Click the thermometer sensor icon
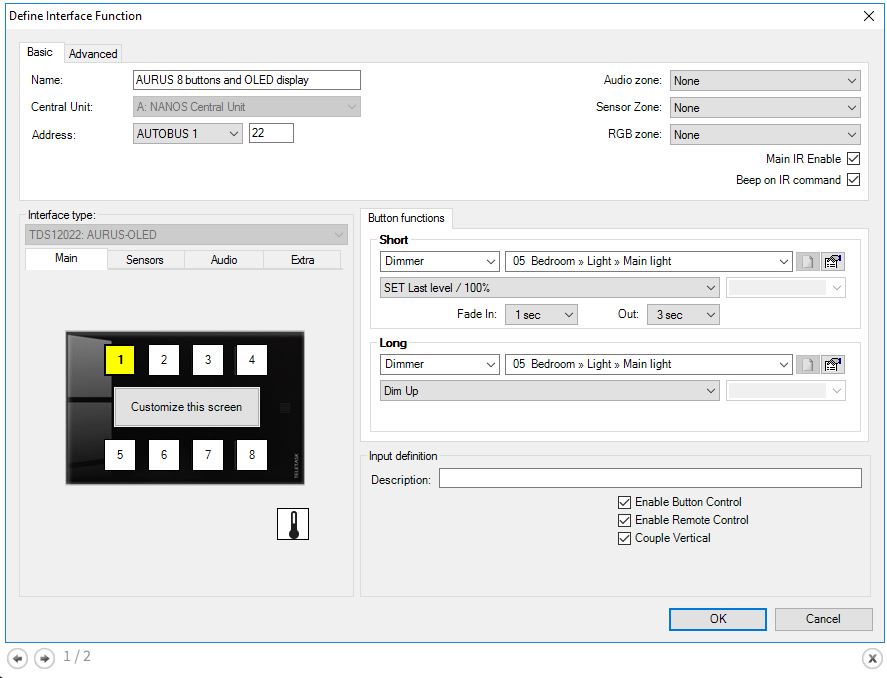Viewport: 887px width, 678px height. pos(293,524)
